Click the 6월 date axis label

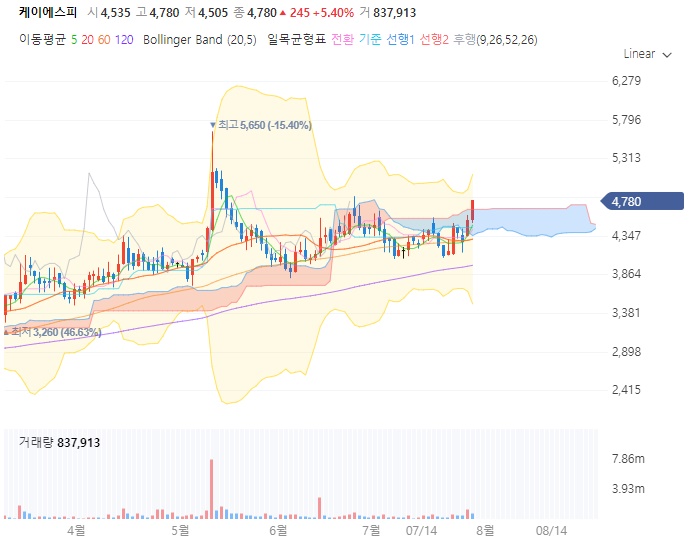coord(278,530)
